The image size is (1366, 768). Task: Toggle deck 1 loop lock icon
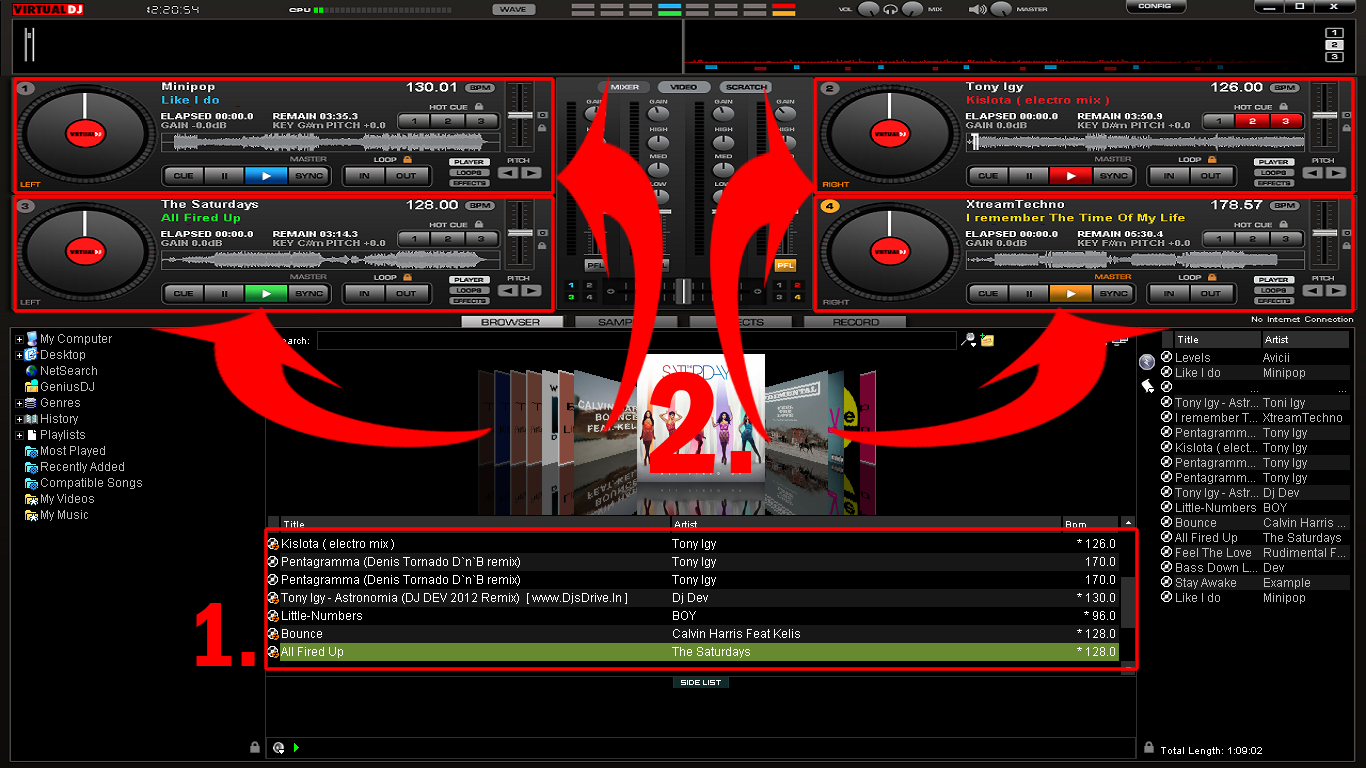click(407, 159)
